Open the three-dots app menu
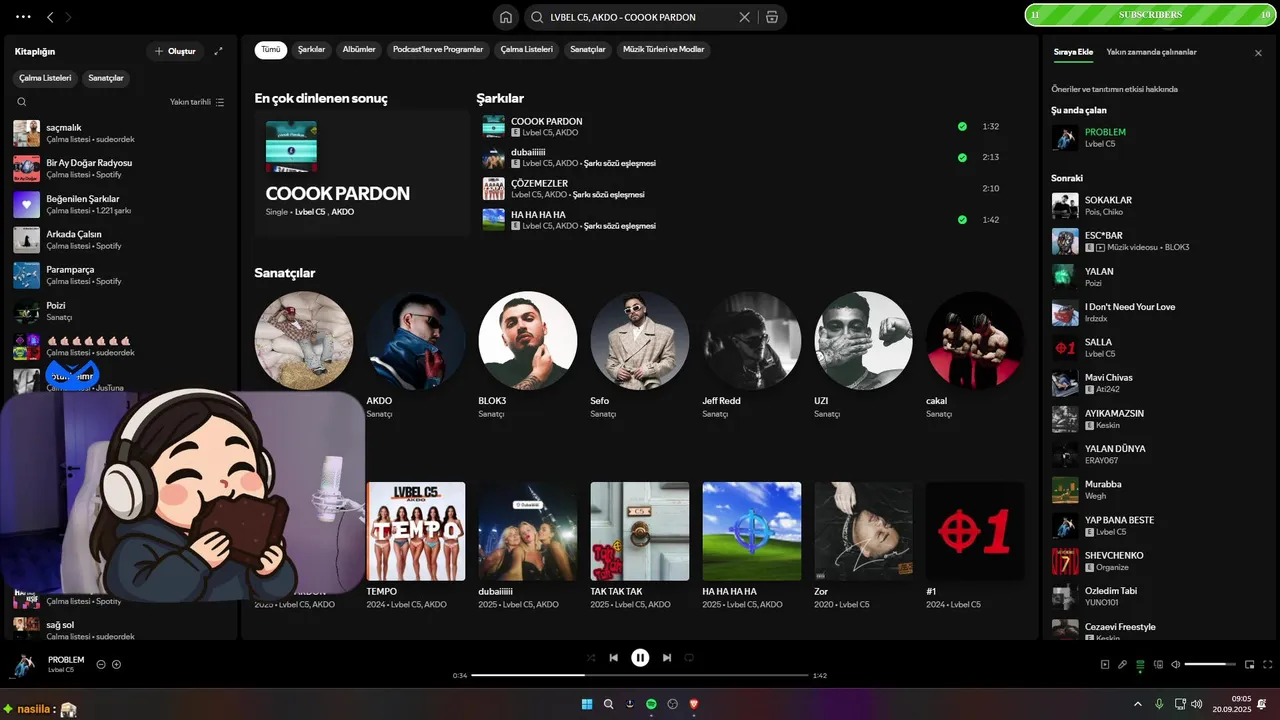 pyautogui.click(x=23, y=17)
